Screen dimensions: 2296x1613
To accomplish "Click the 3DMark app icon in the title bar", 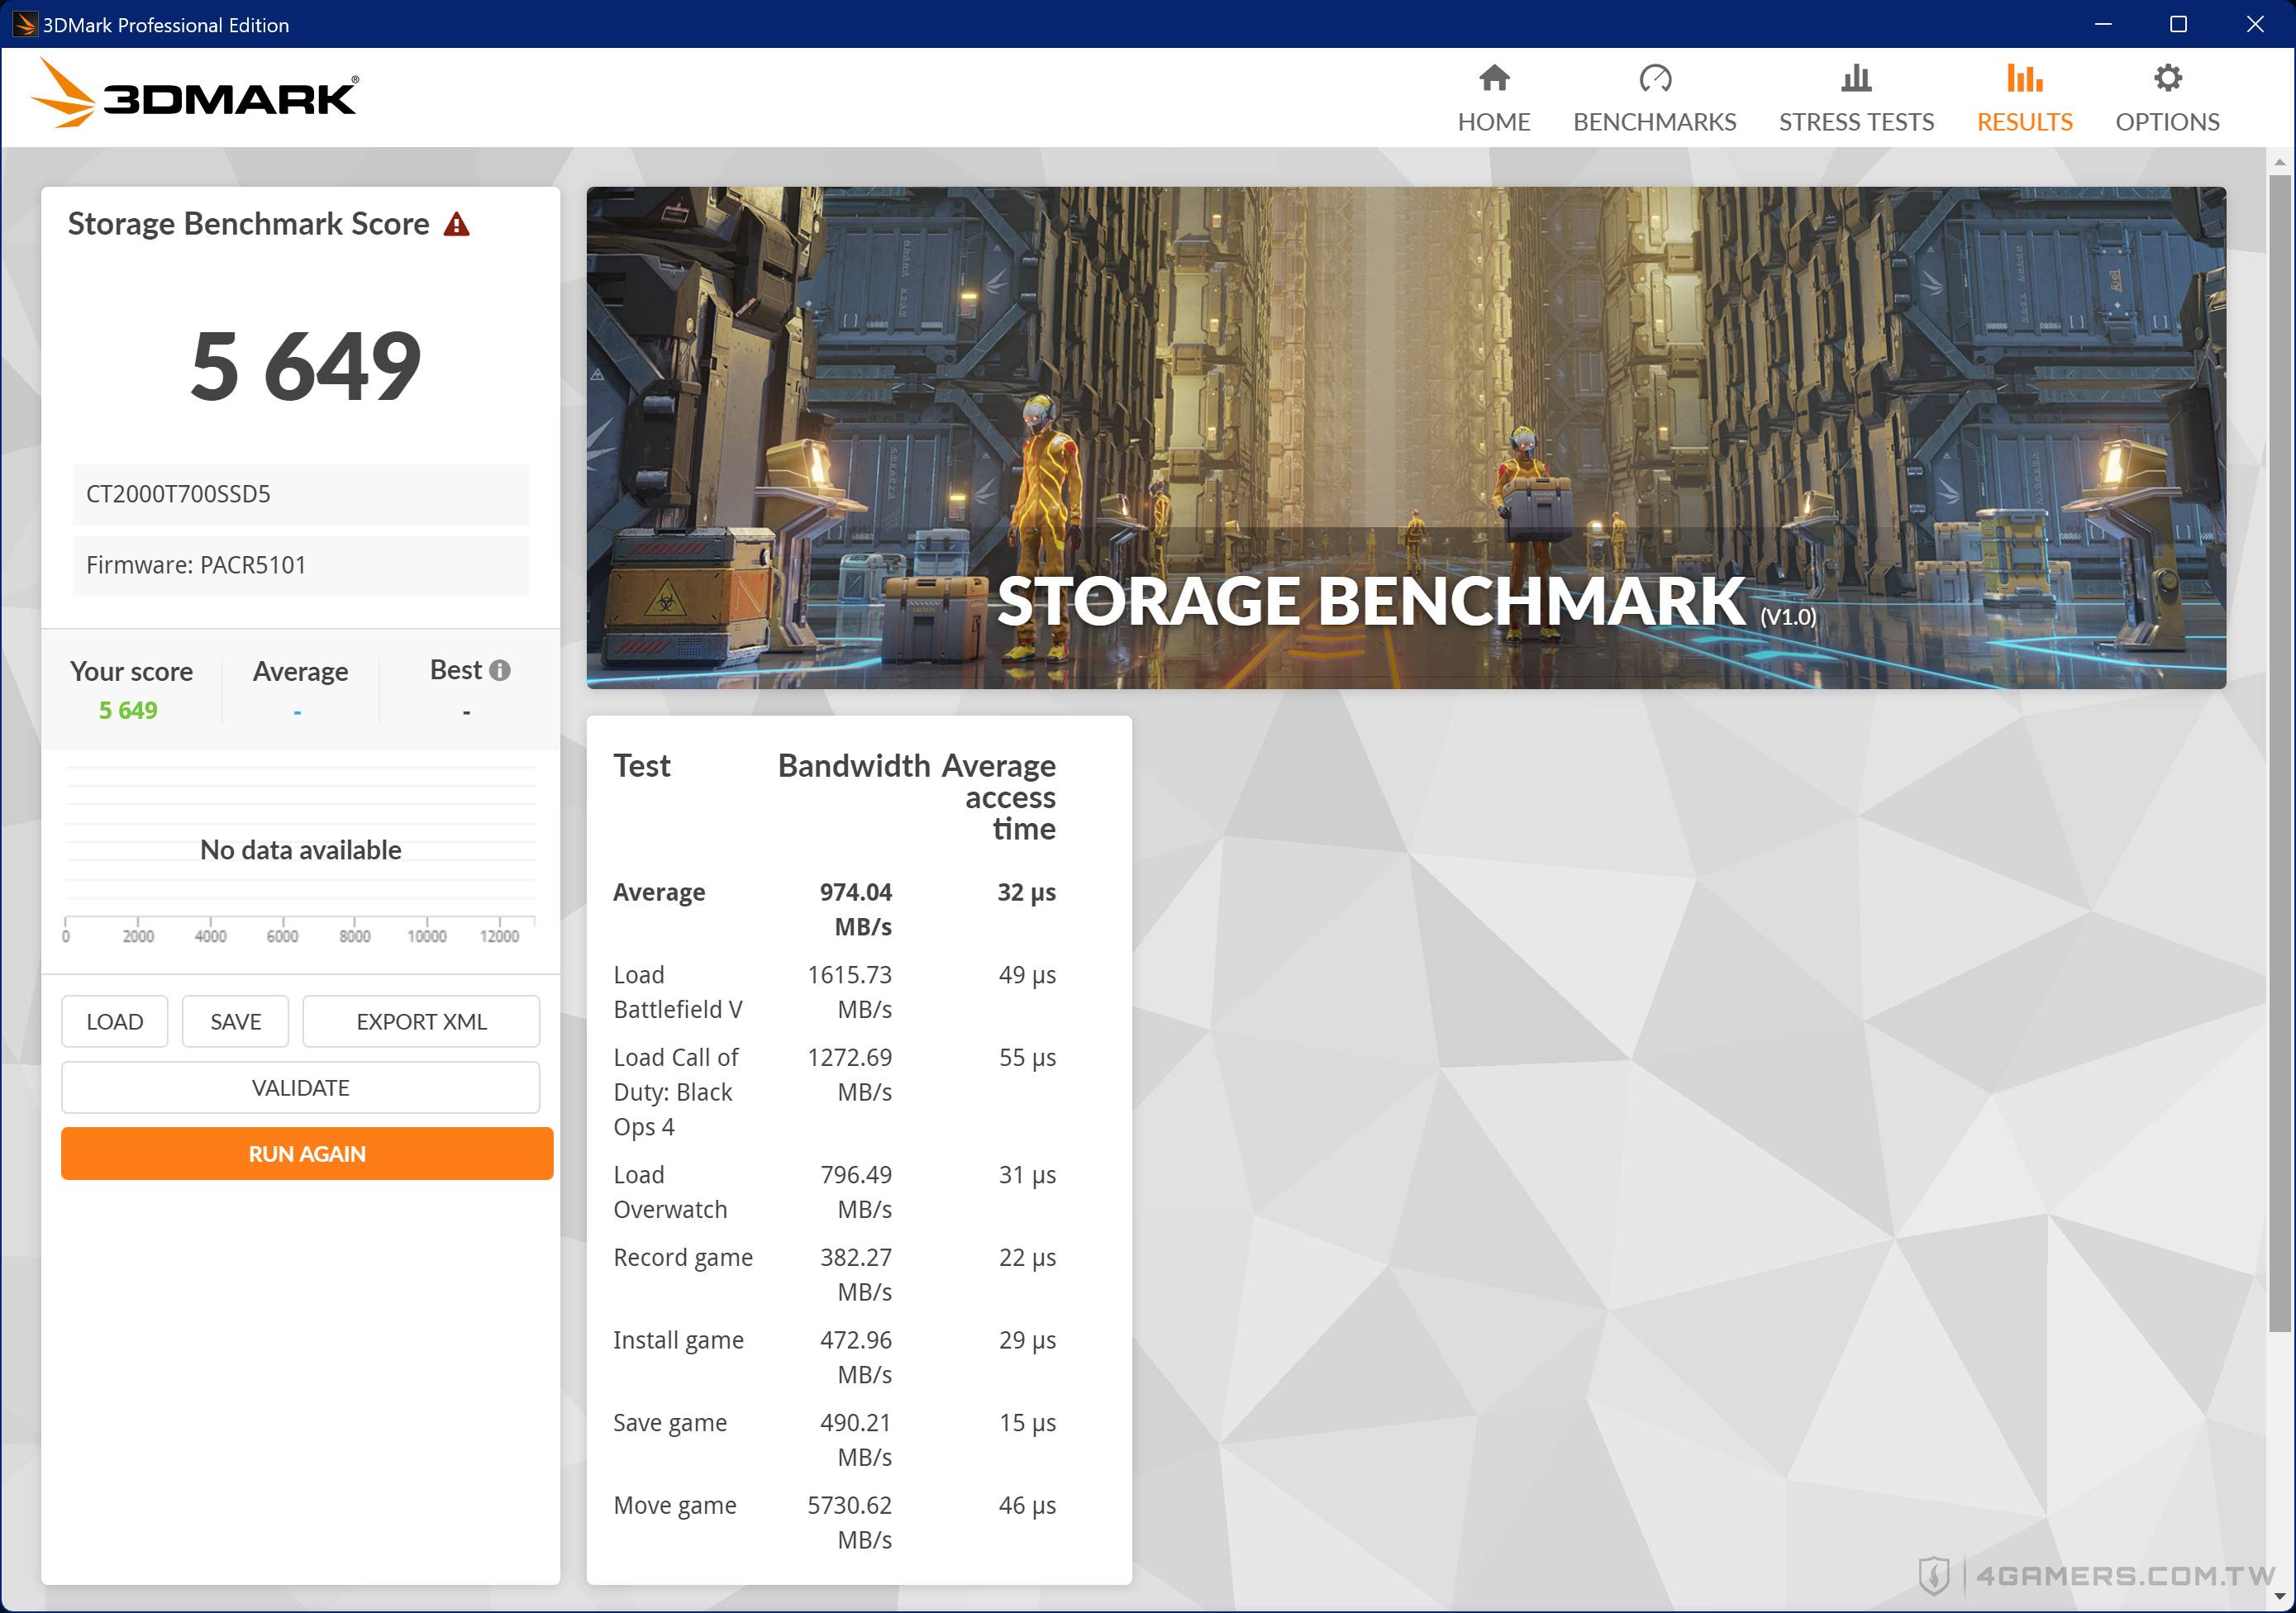I will pos(24,24).
